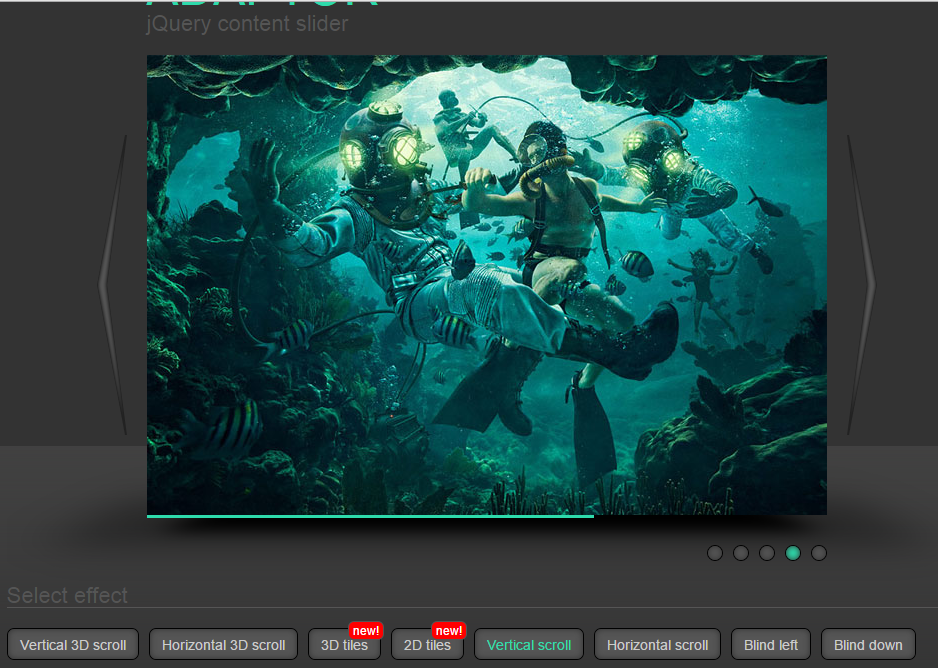Jump to the first slide dot

[715, 553]
